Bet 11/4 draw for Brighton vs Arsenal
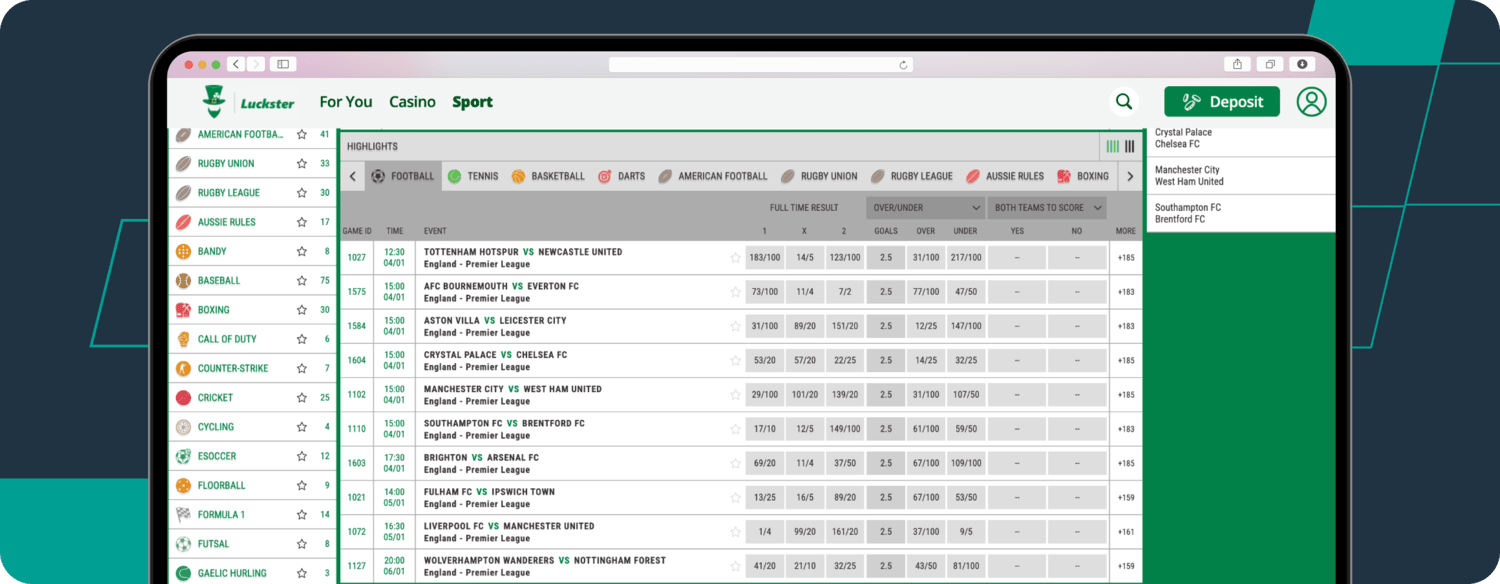1500x584 pixels. [805, 463]
